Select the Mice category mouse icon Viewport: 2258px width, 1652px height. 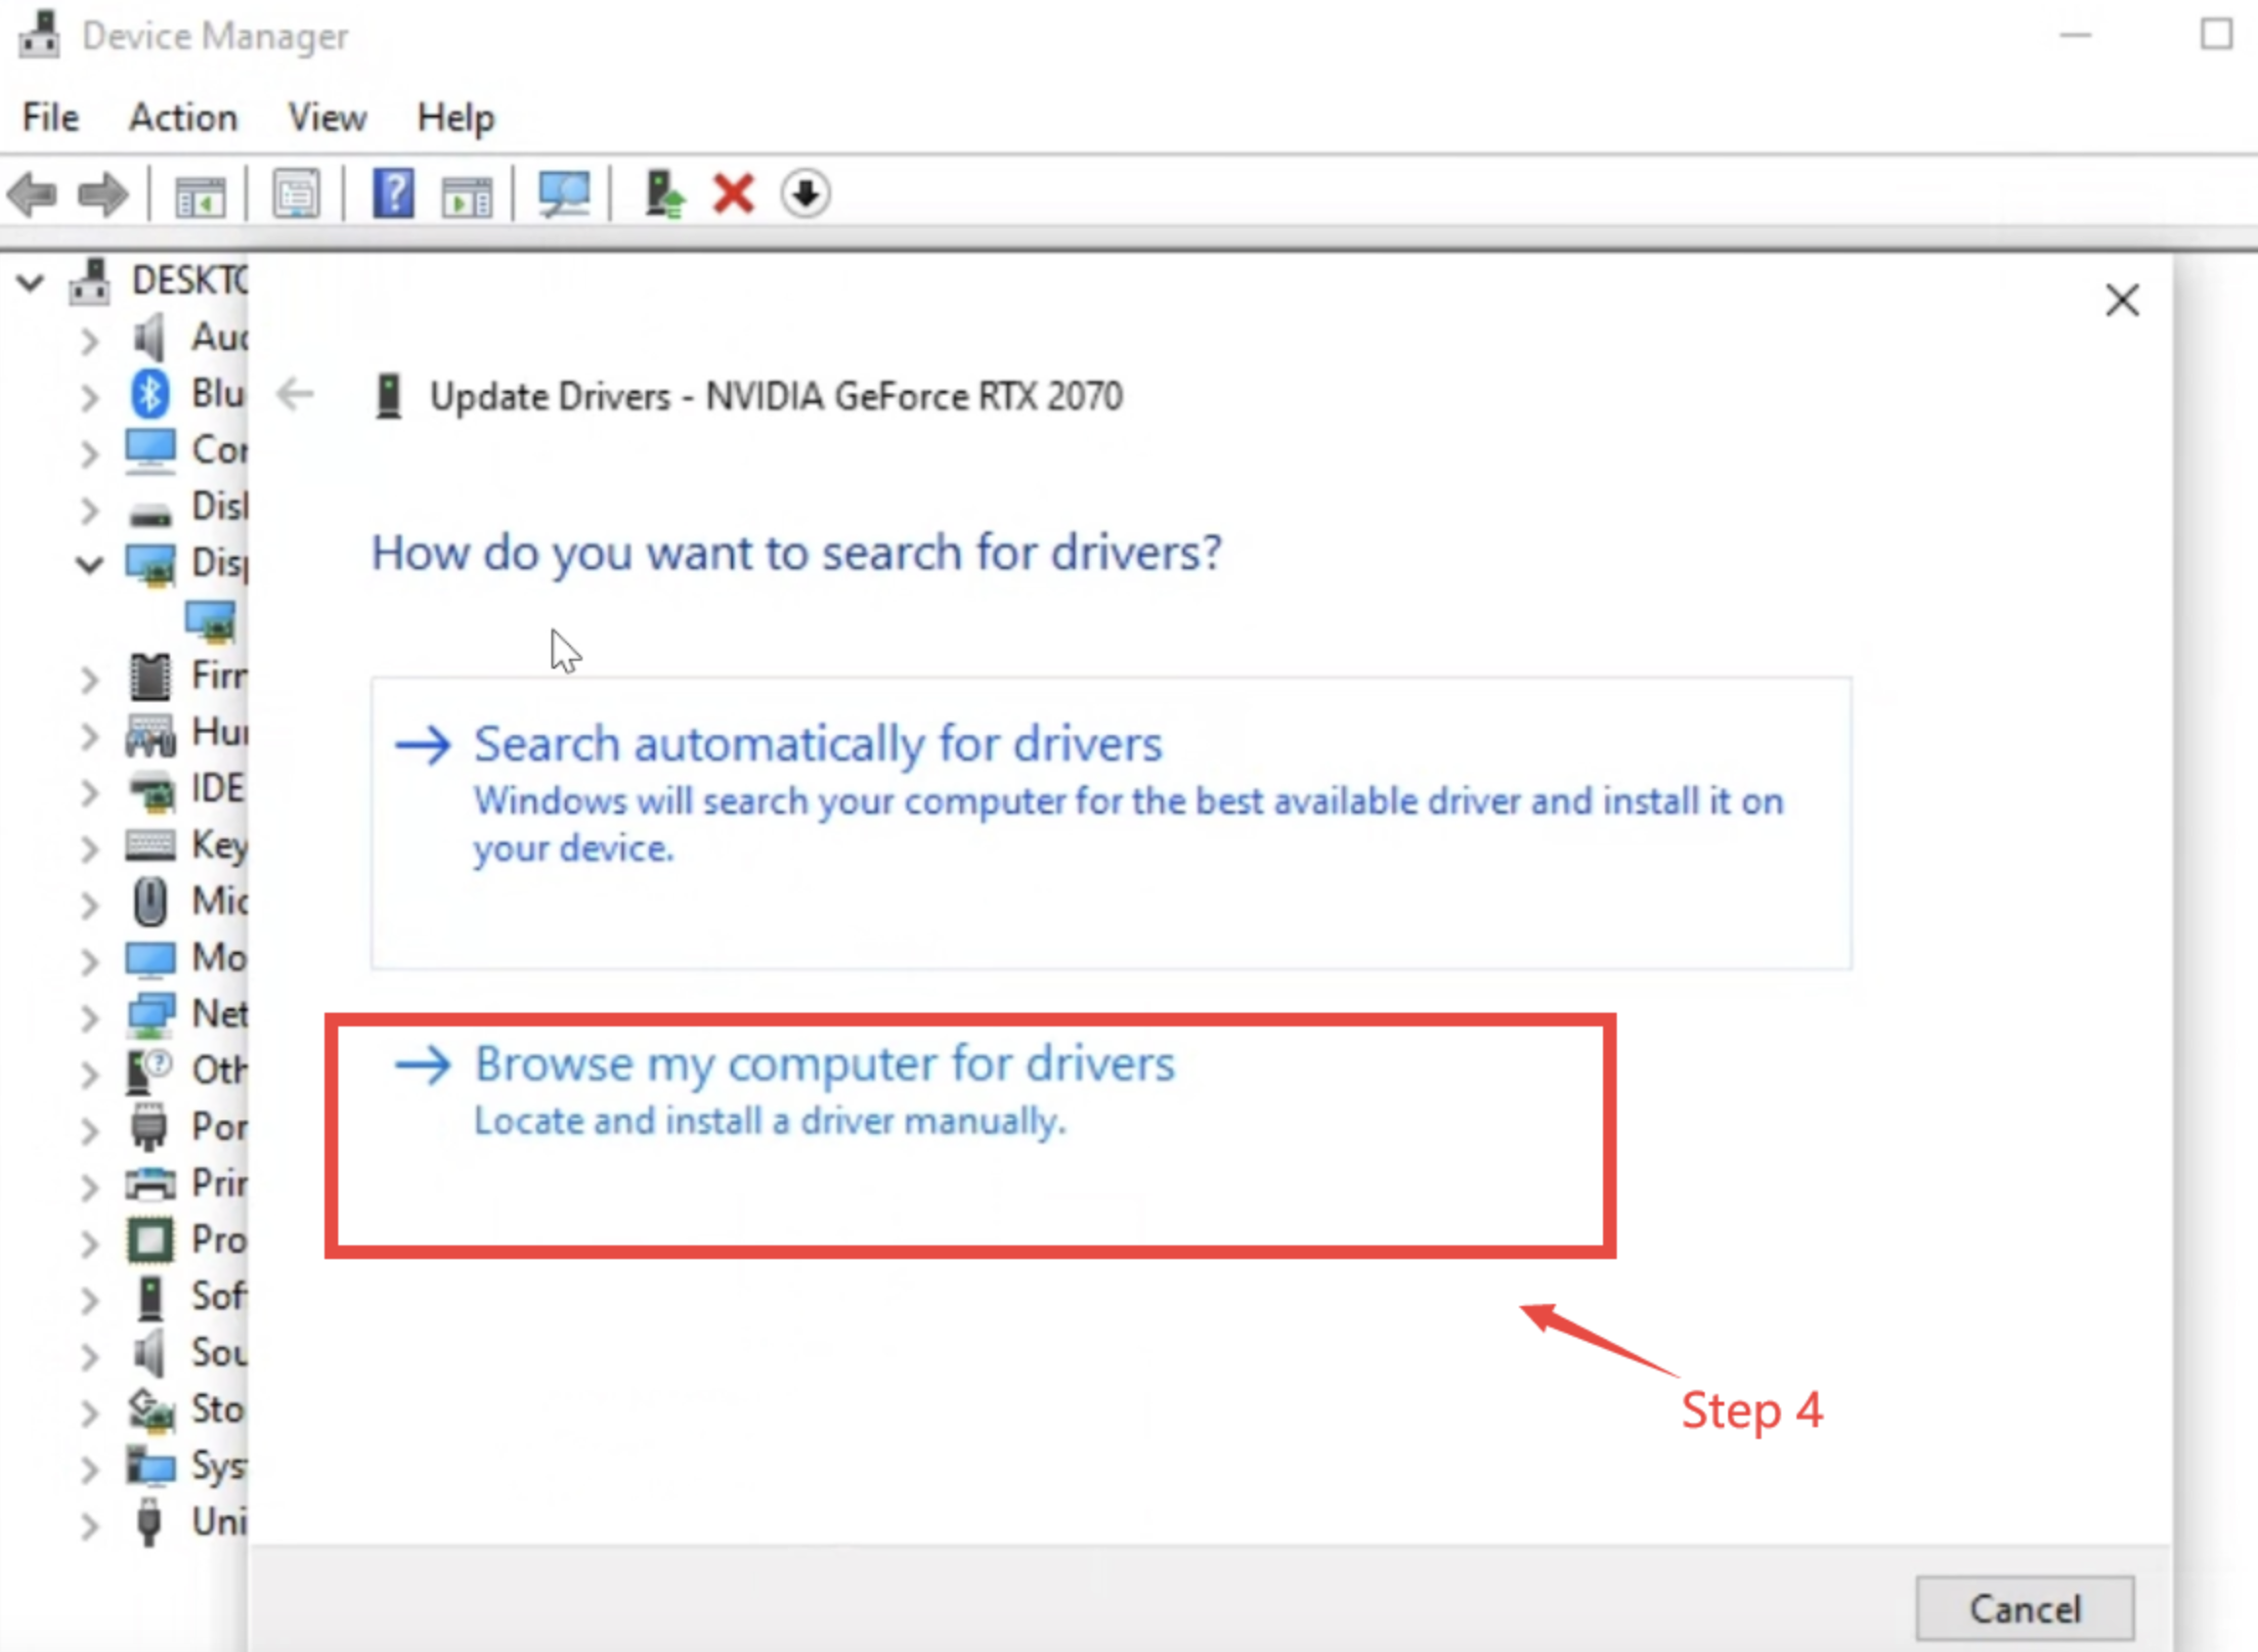(x=150, y=901)
